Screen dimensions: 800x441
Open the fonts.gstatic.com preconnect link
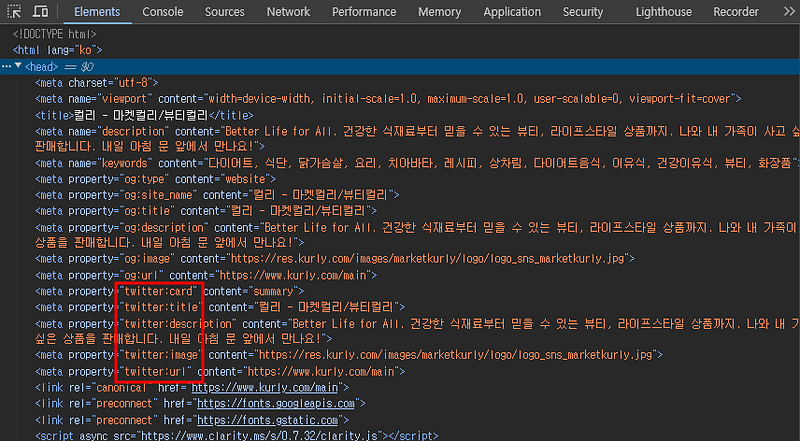[267, 420]
